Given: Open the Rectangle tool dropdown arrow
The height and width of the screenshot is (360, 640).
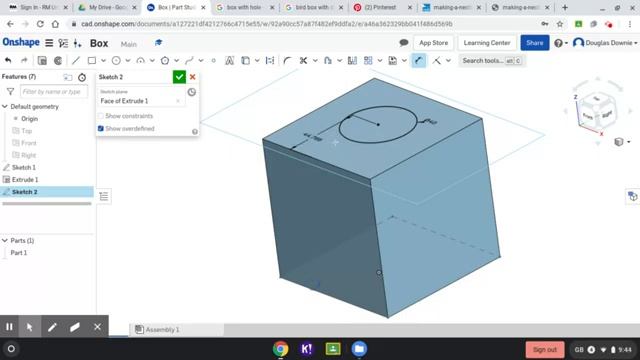Looking at the screenshot, I should click(103, 60).
